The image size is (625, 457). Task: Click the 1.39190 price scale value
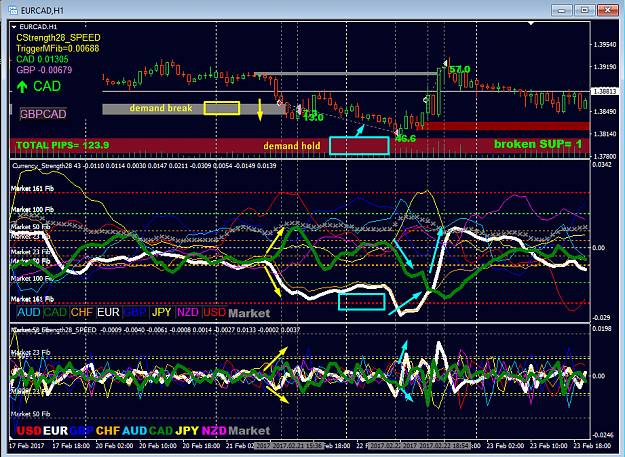[605, 67]
